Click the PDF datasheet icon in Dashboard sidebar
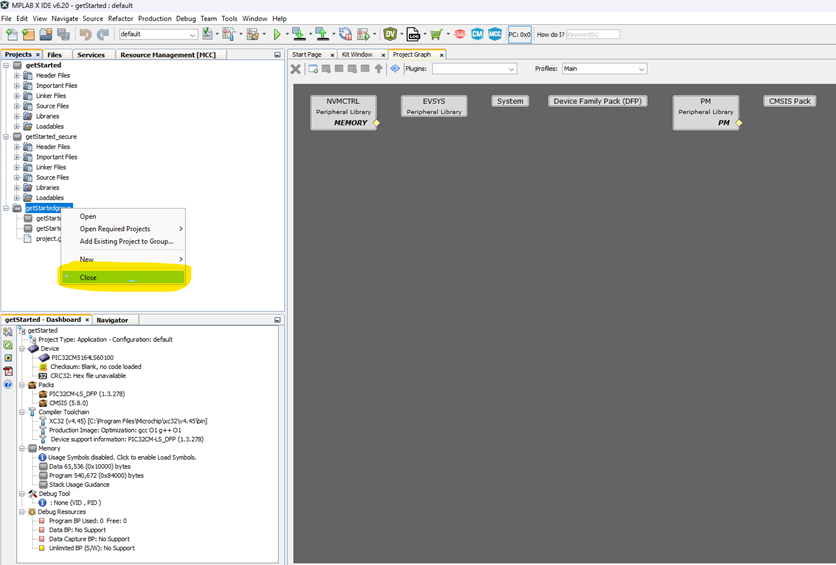The width and height of the screenshot is (836, 565). [x=8, y=371]
